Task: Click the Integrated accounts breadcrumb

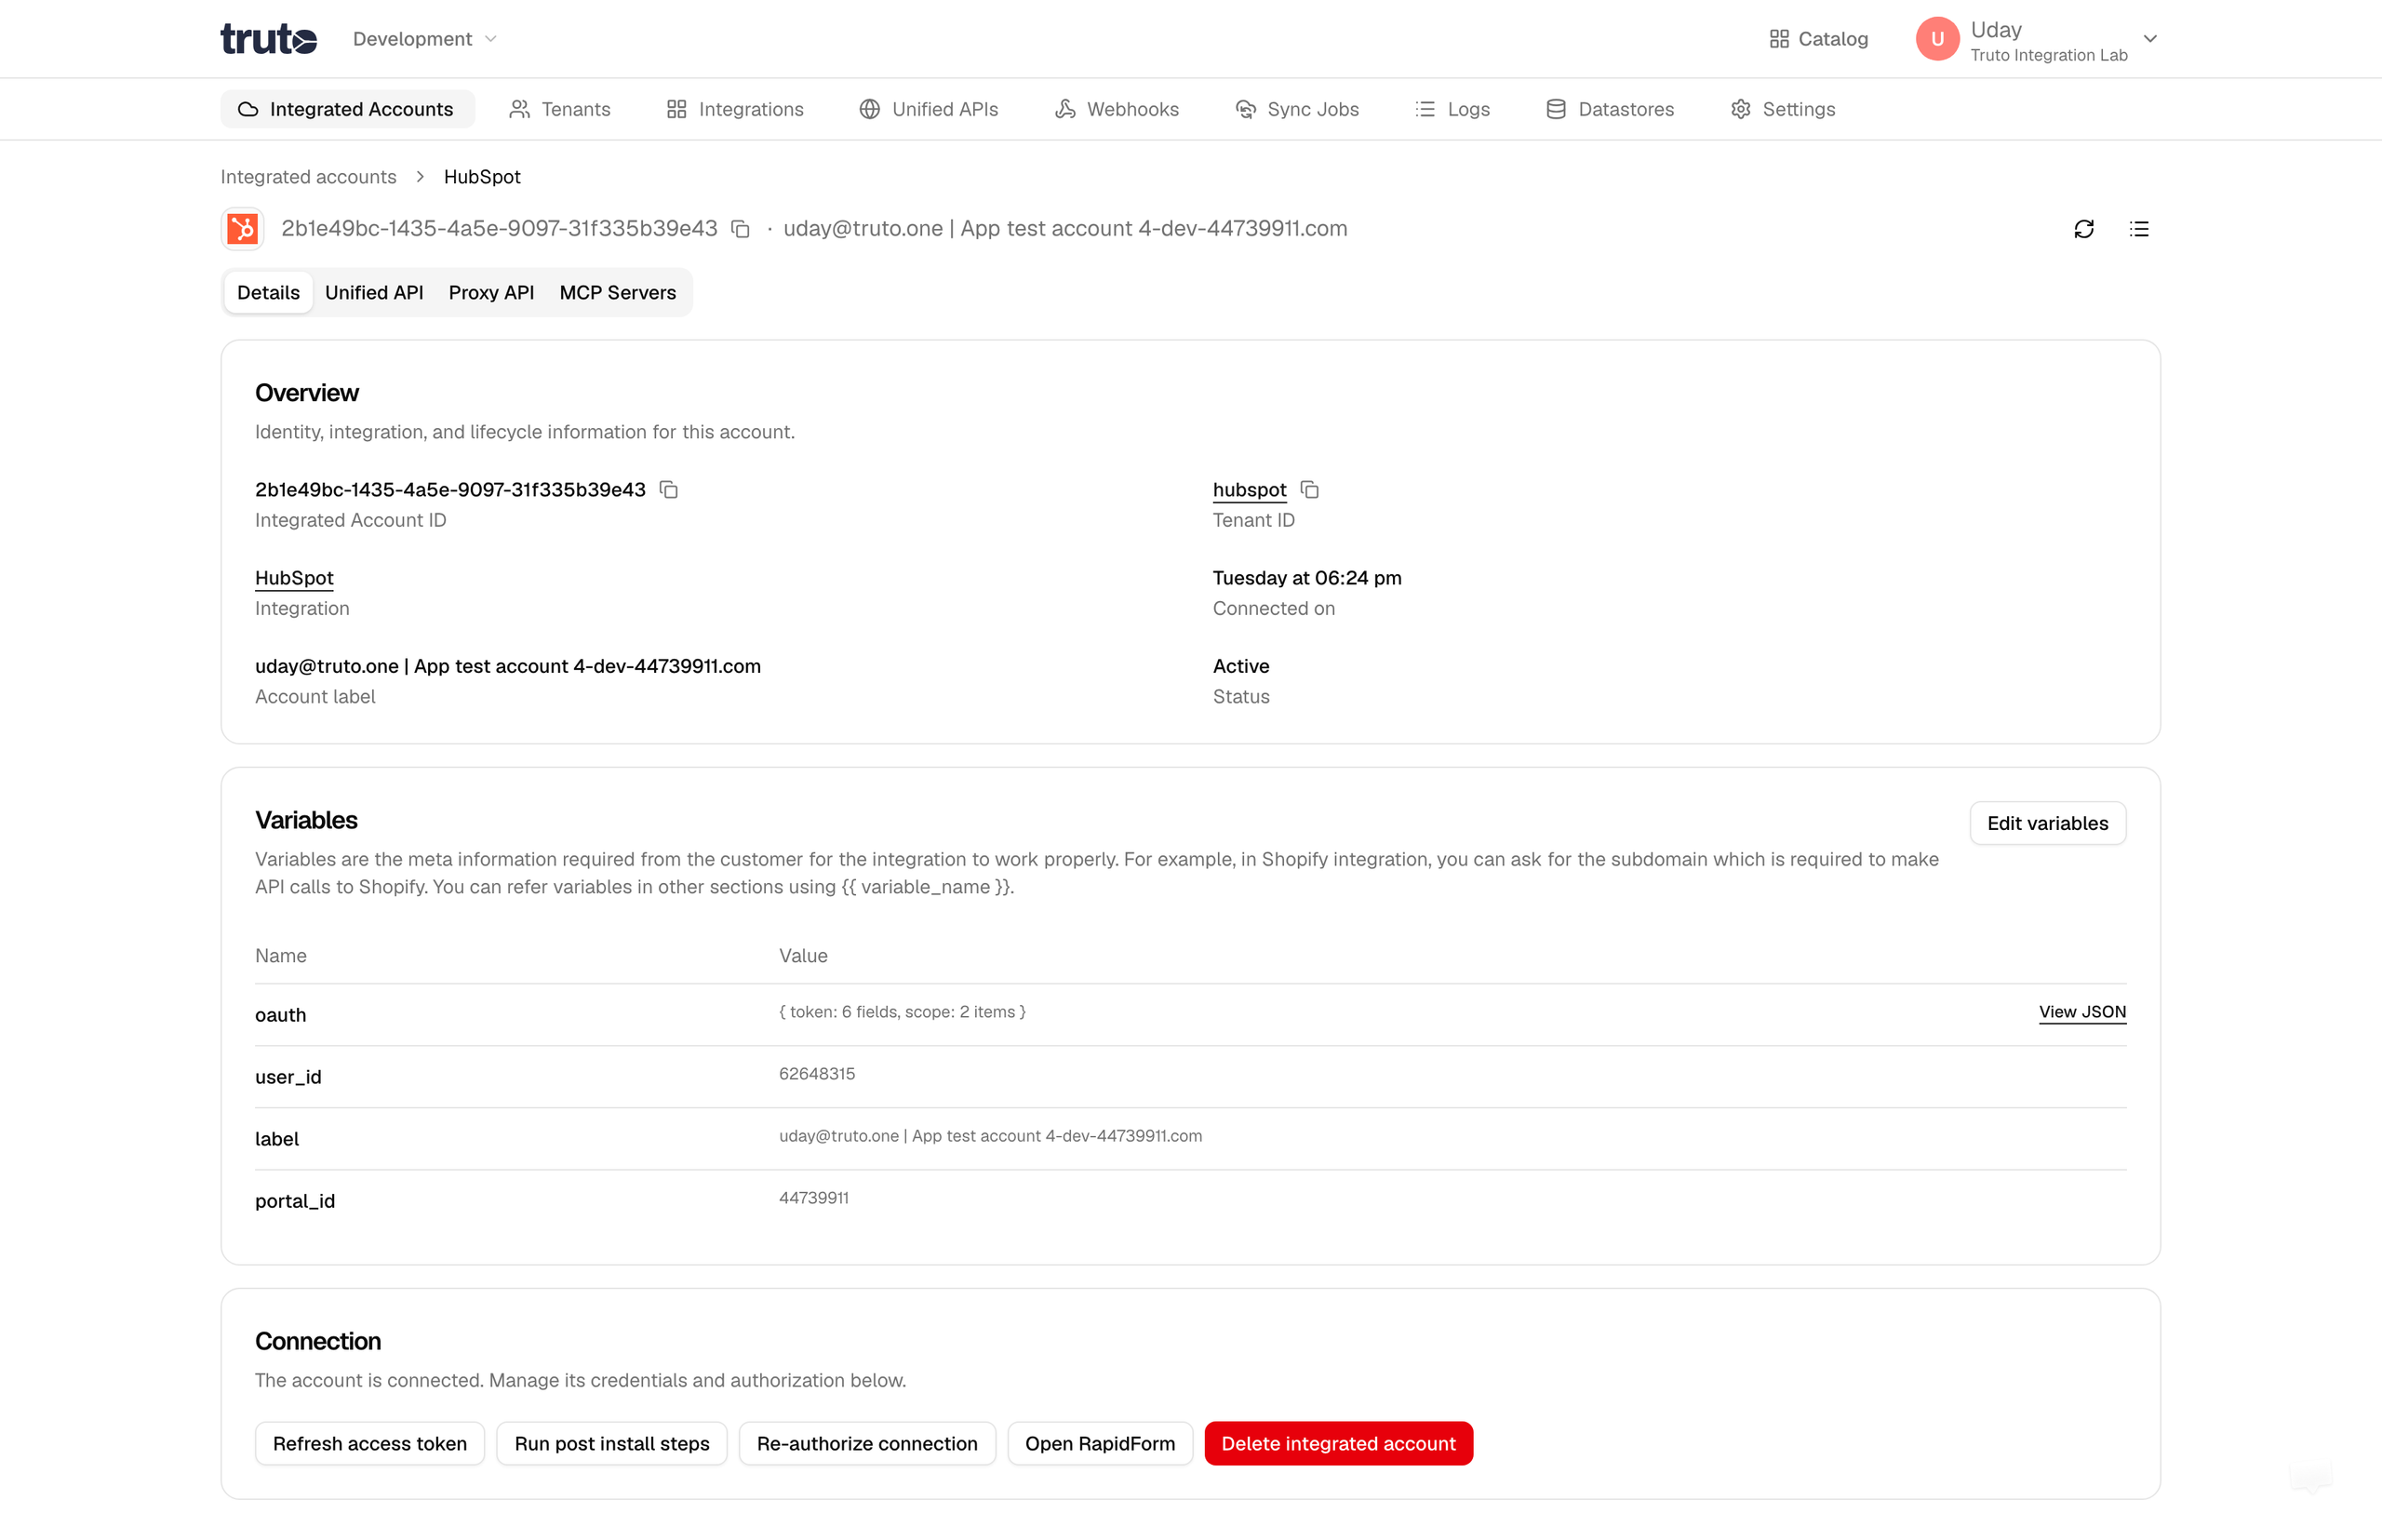Action: click(308, 177)
